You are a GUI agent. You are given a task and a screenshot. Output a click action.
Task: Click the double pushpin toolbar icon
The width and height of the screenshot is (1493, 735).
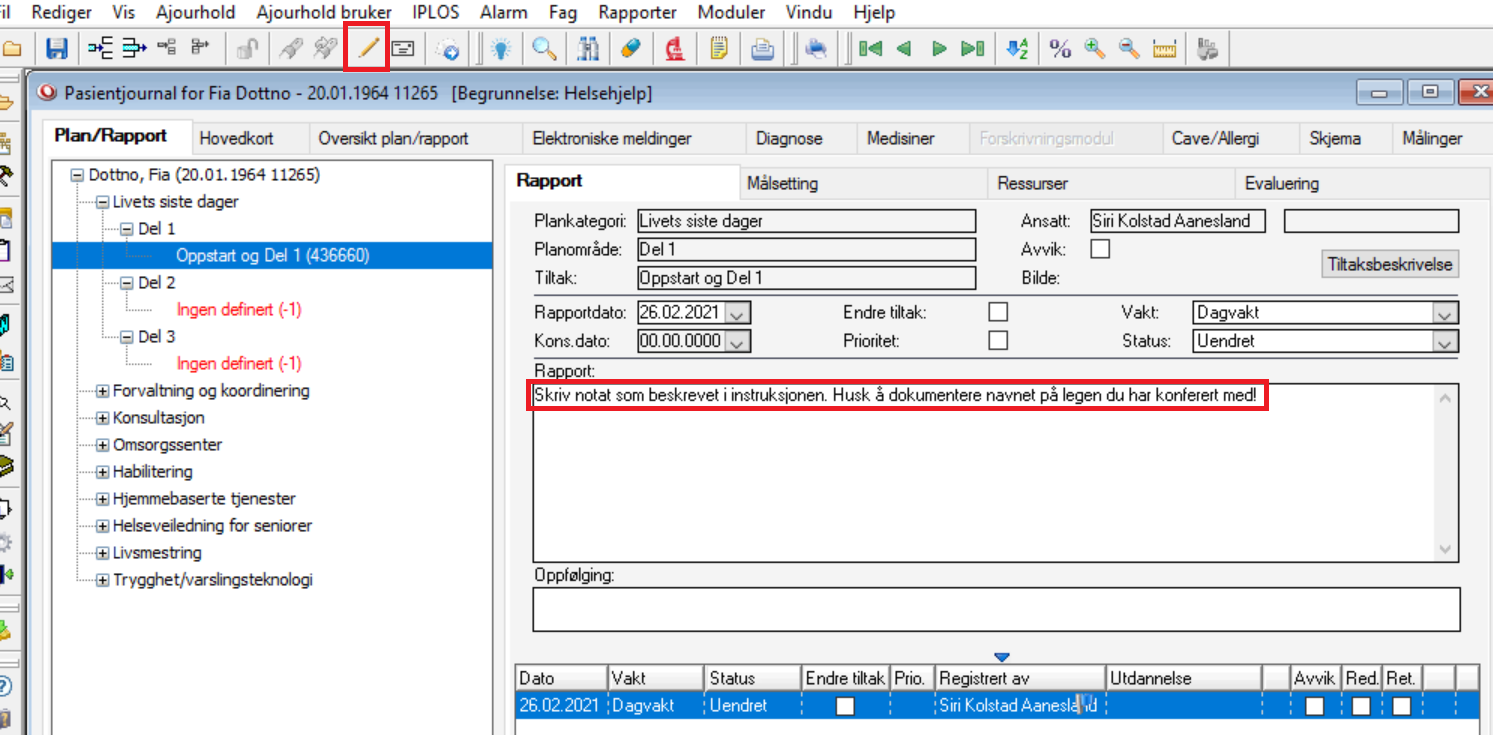pos(326,48)
